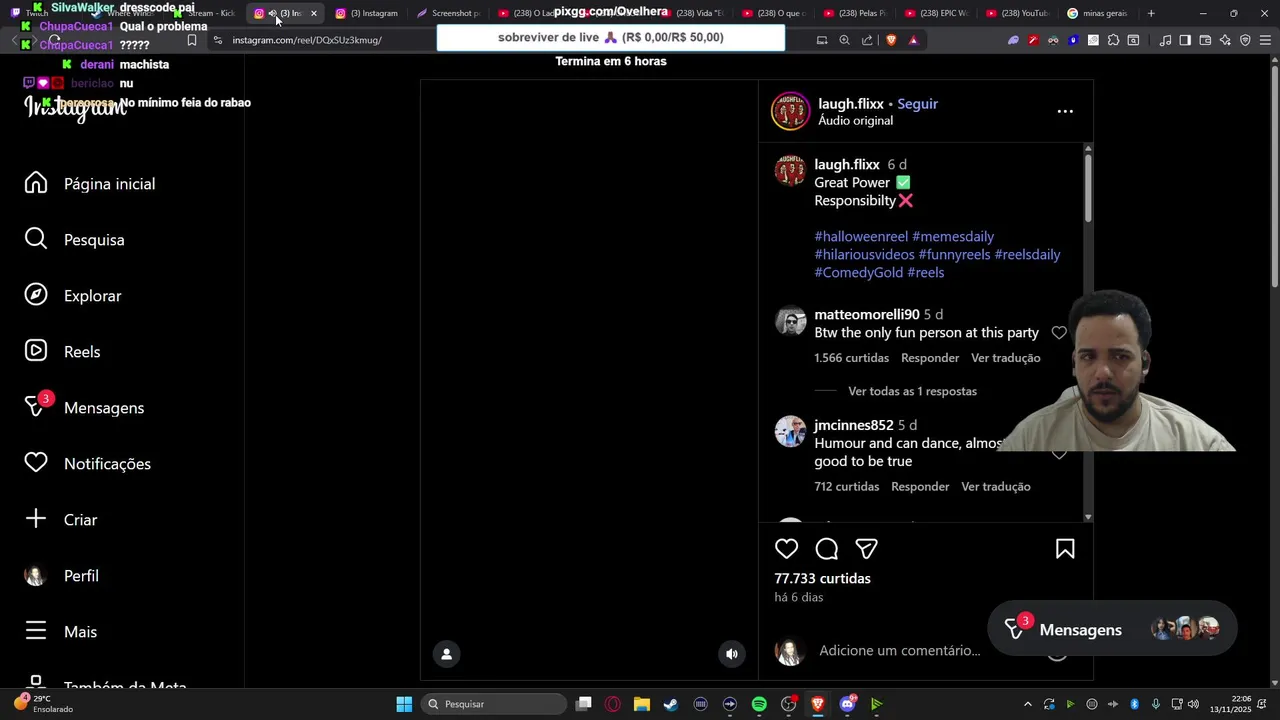Open Reels from the sidebar
Screen dimensions: 1280x720
(82, 352)
